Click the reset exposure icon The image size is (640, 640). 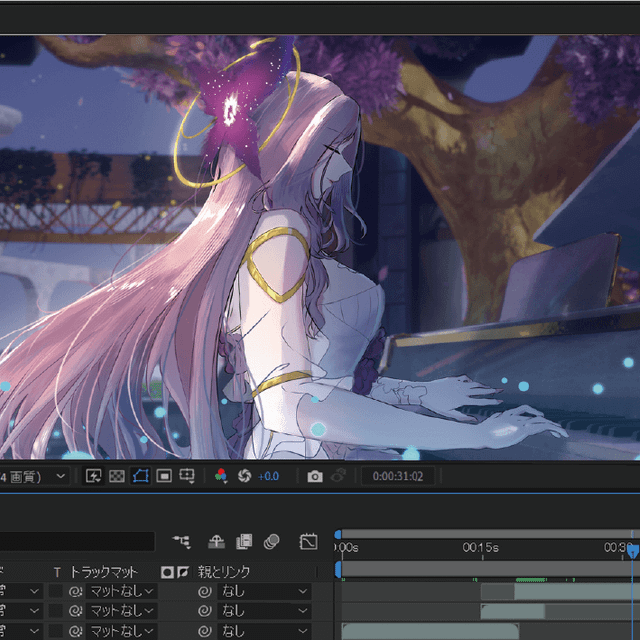[x=243, y=476]
